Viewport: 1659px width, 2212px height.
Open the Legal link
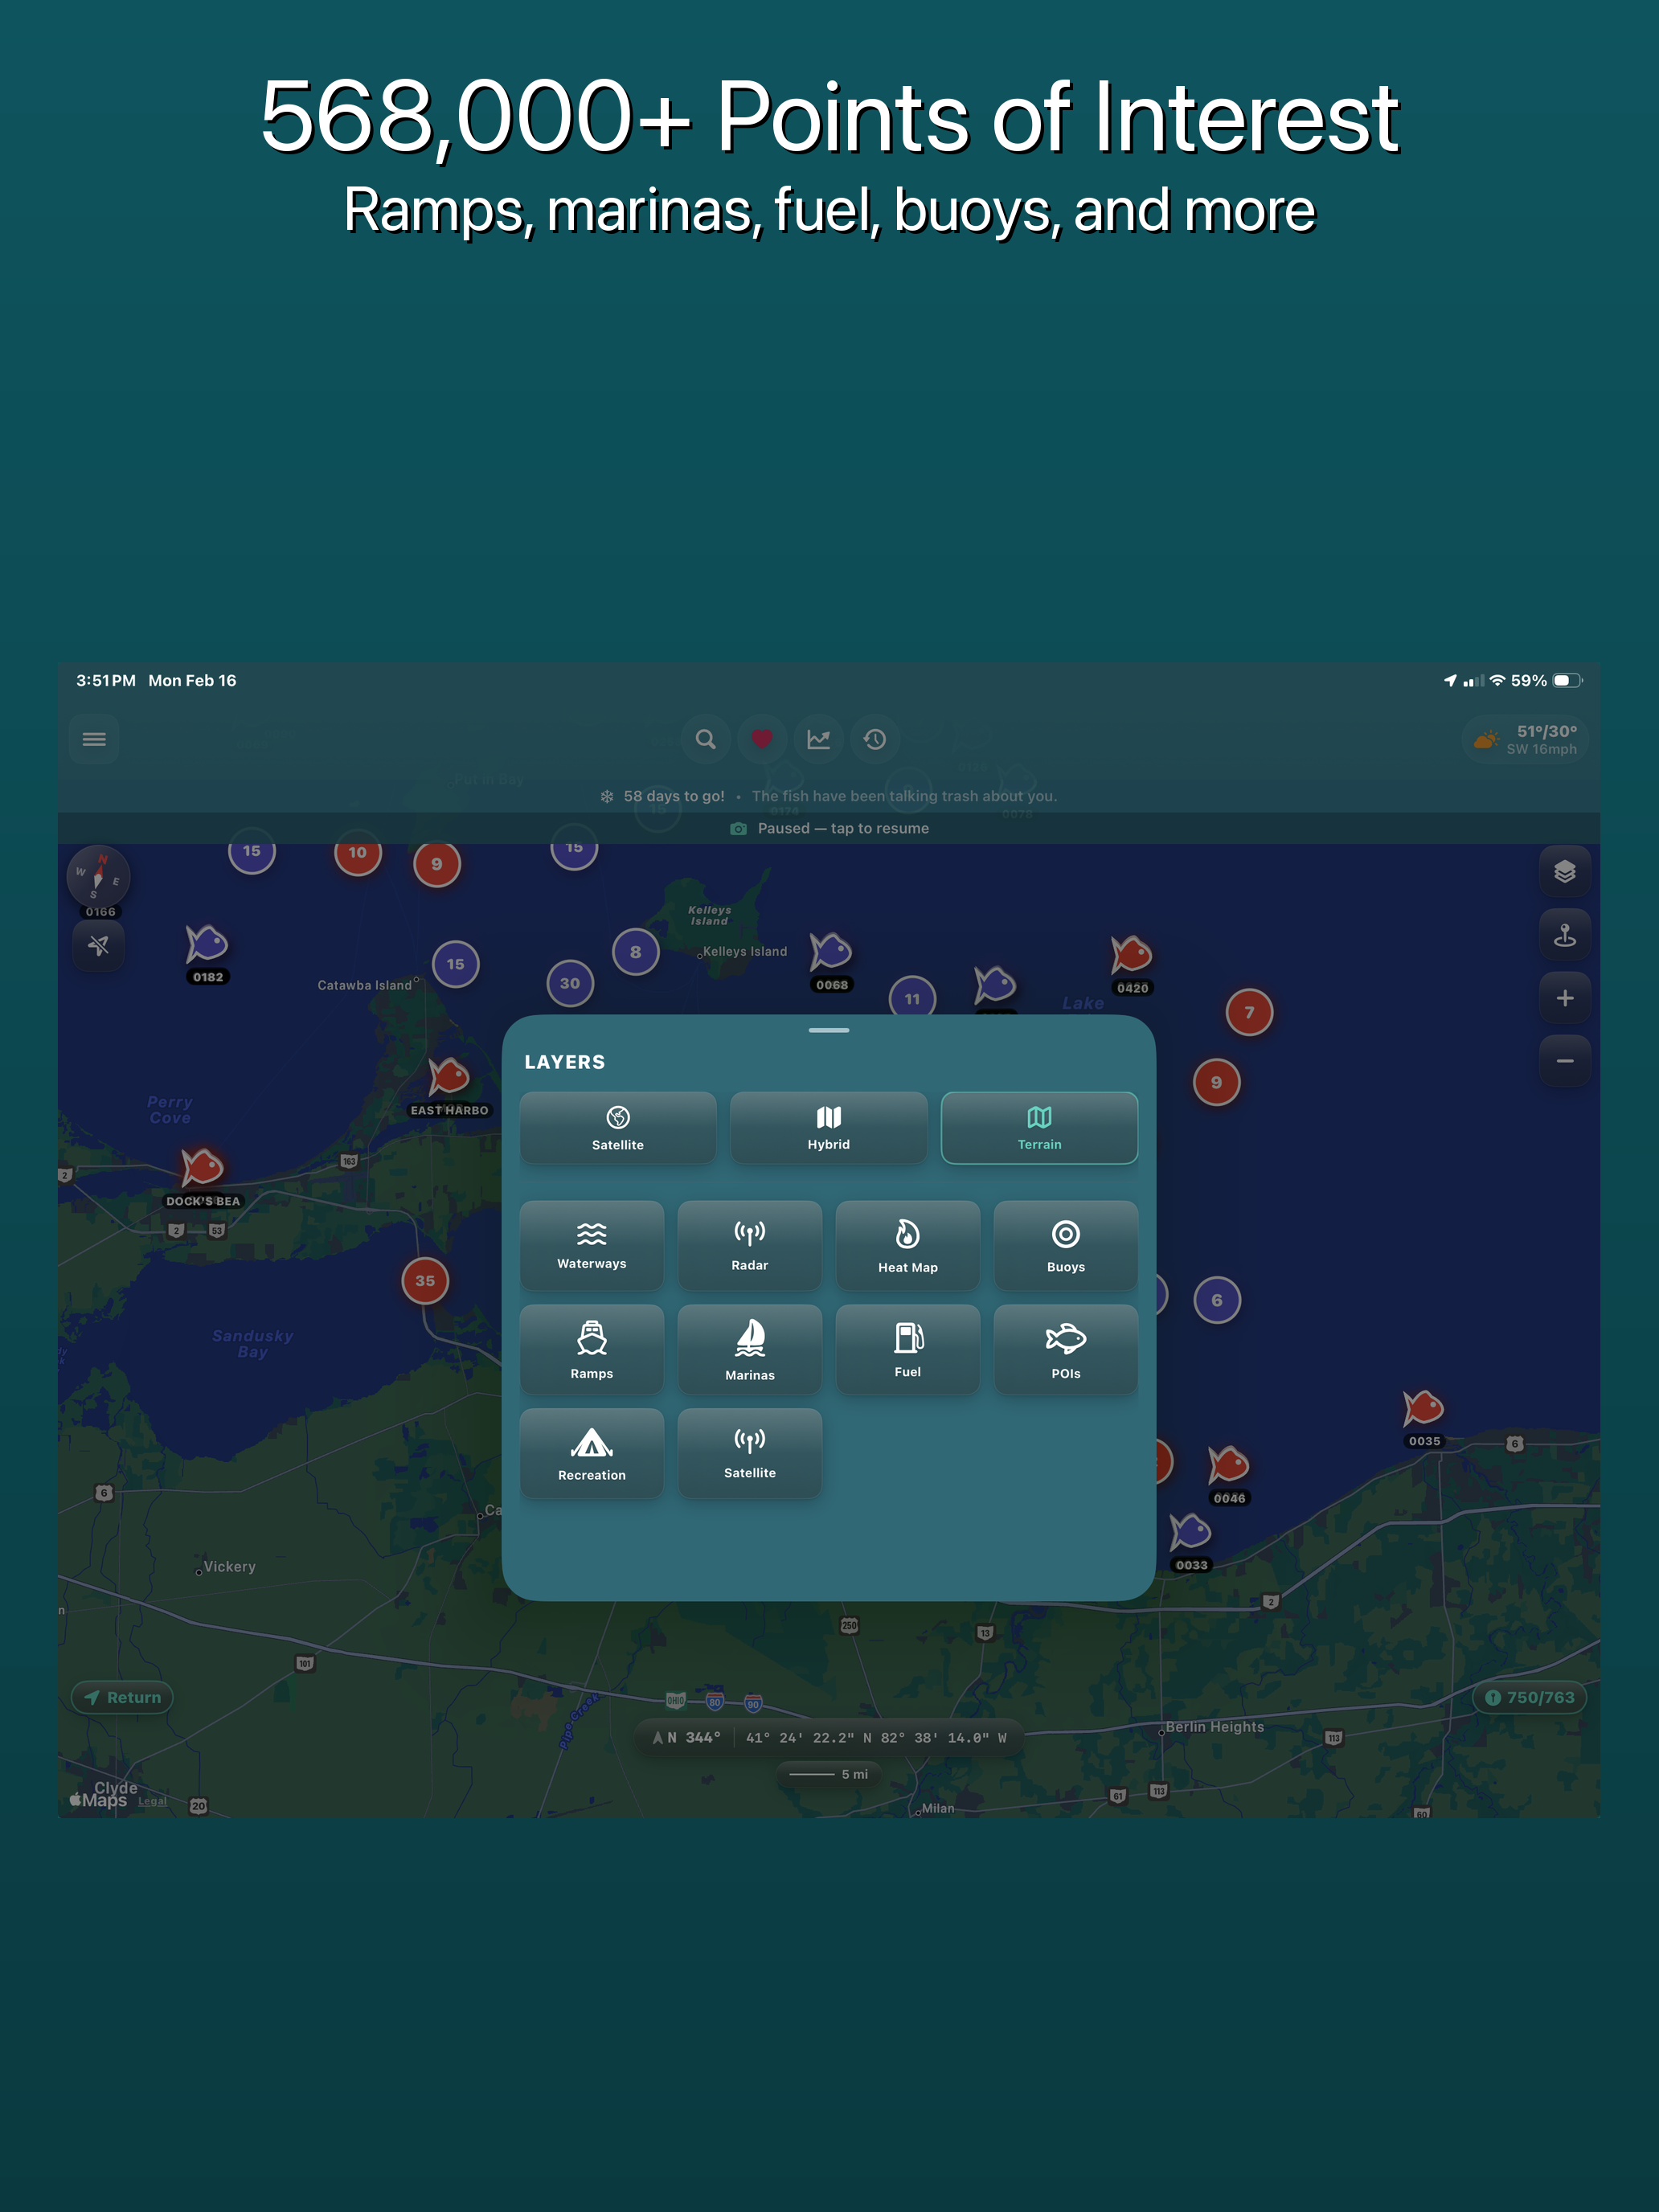point(152,1801)
